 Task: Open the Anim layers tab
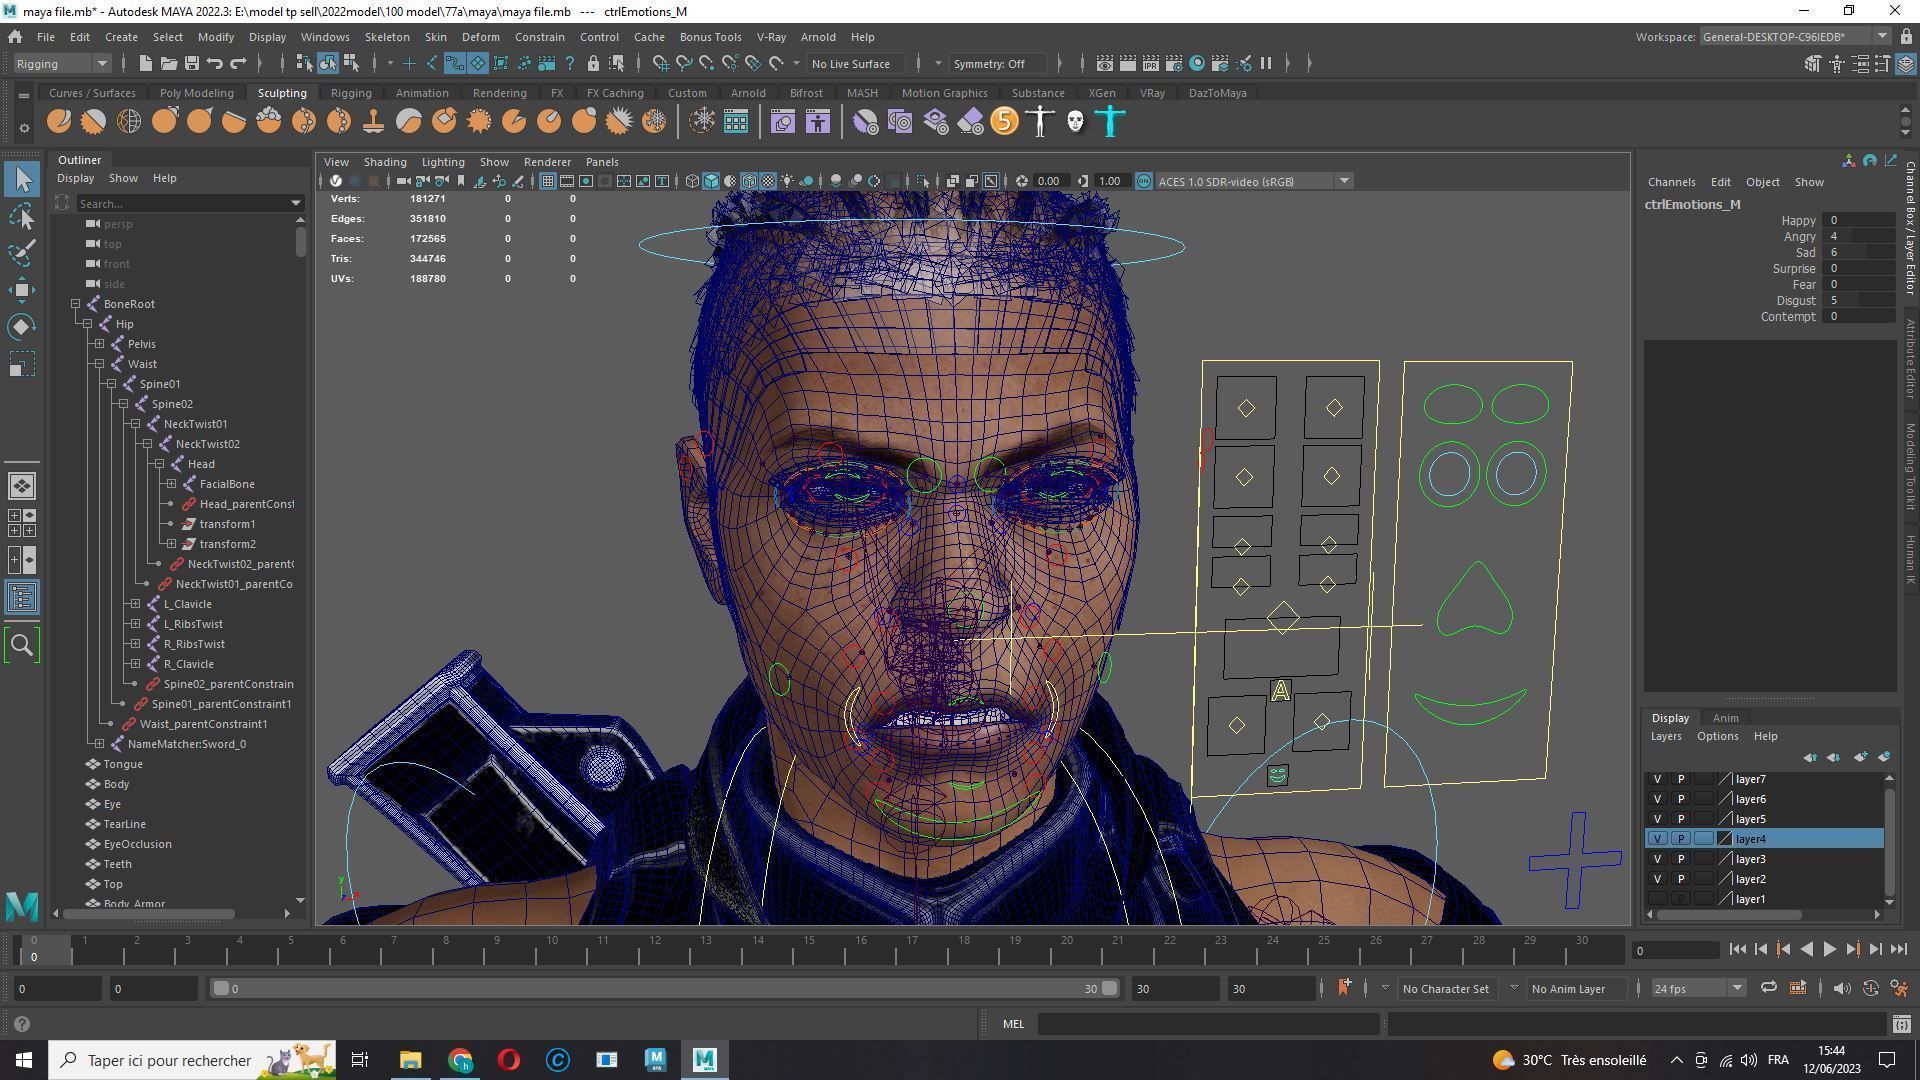[1725, 718]
